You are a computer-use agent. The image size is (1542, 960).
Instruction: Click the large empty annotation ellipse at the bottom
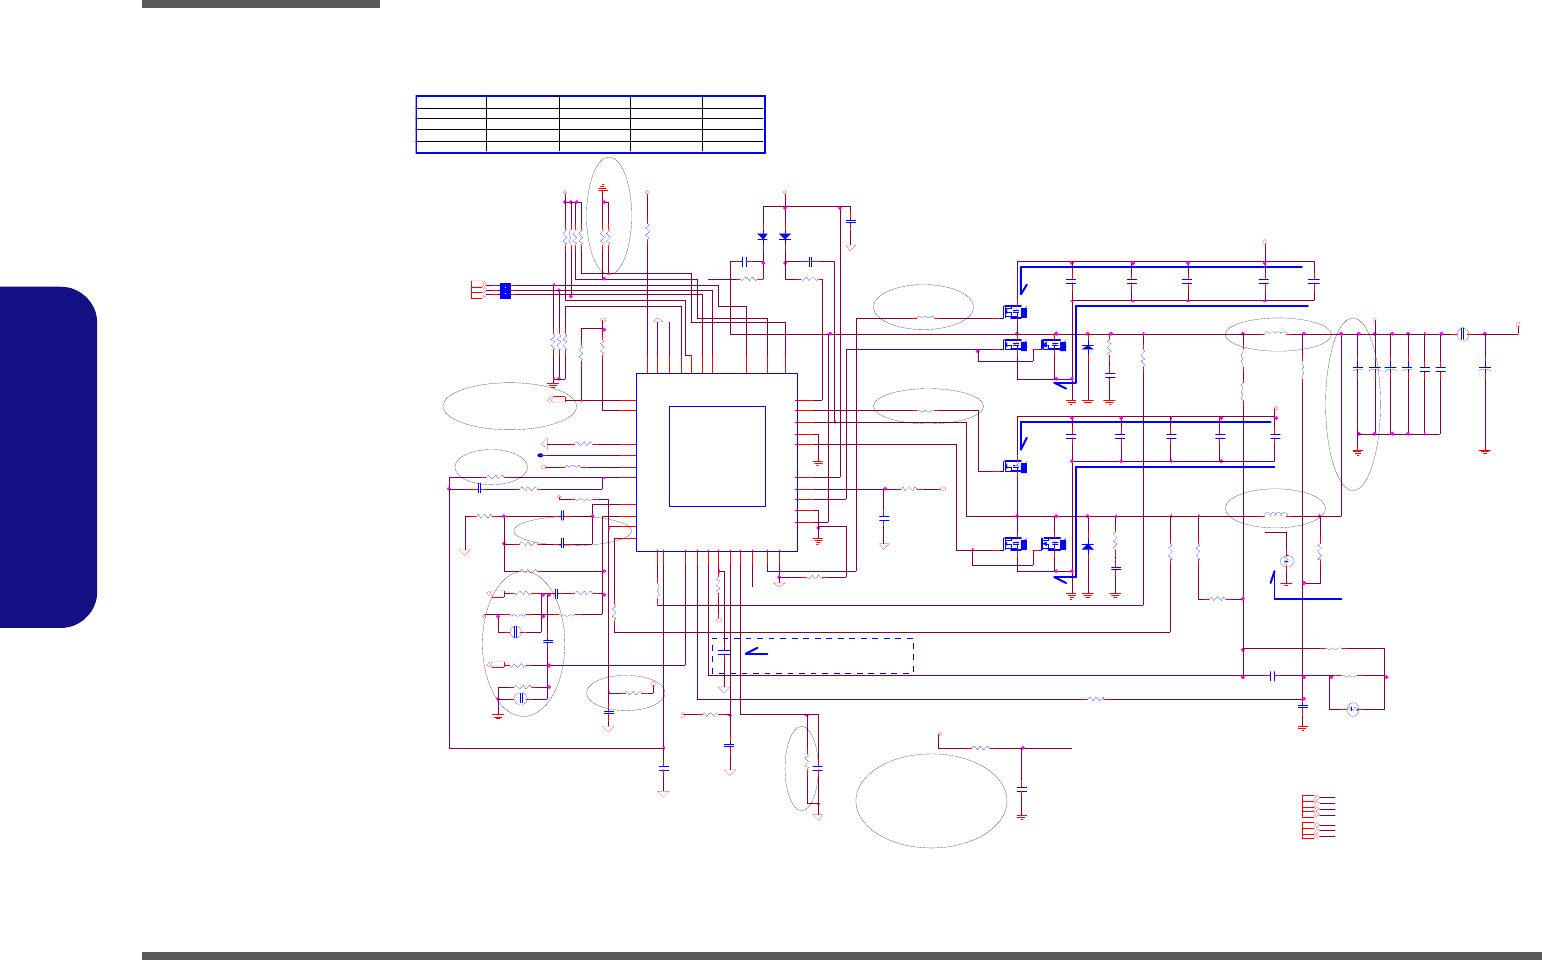pos(931,800)
